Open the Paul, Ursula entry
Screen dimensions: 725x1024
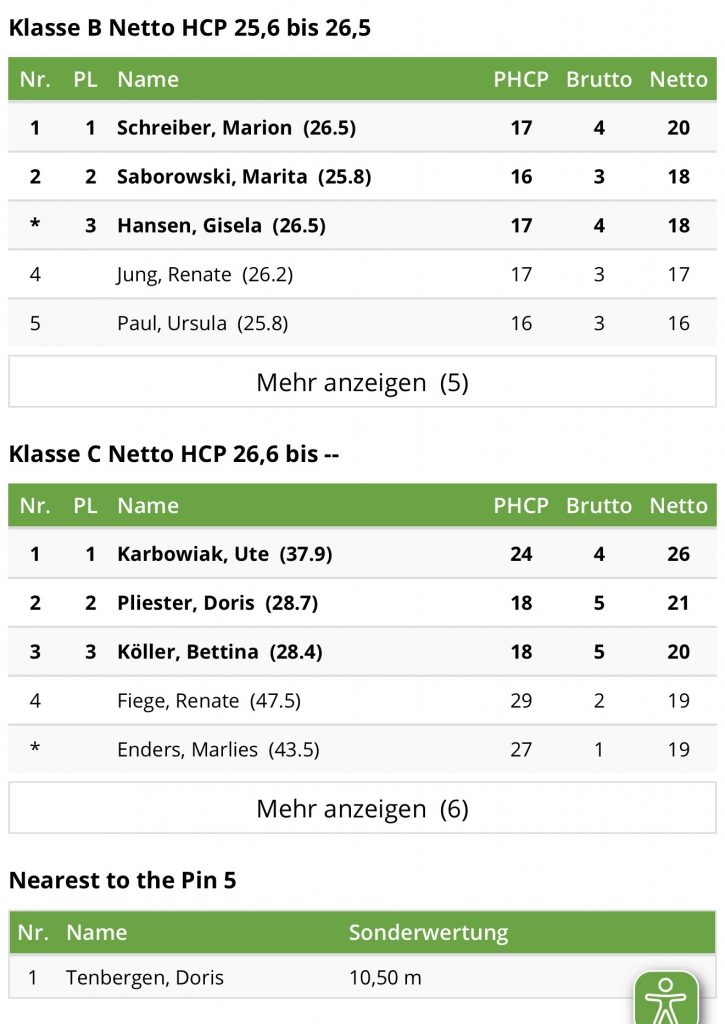[x=362, y=323]
